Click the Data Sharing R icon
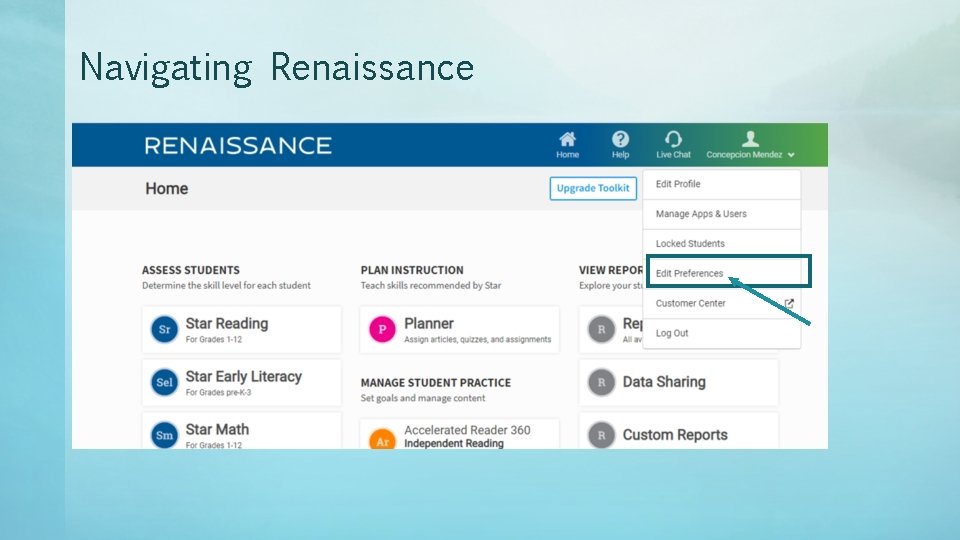The image size is (960, 540). (601, 382)
